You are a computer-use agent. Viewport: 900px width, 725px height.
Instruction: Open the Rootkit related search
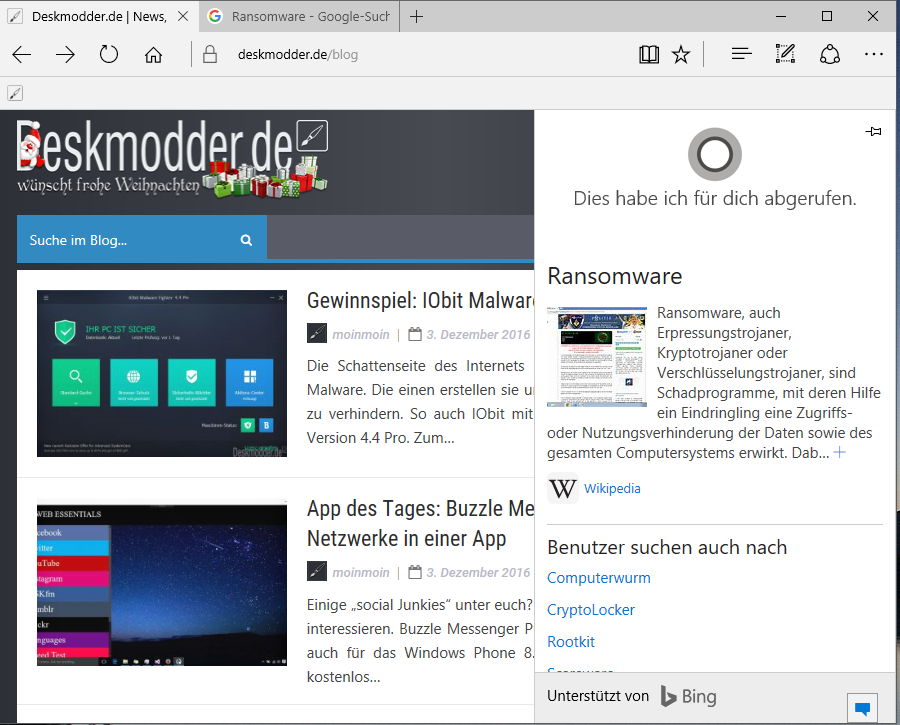[x=571, y=642]
